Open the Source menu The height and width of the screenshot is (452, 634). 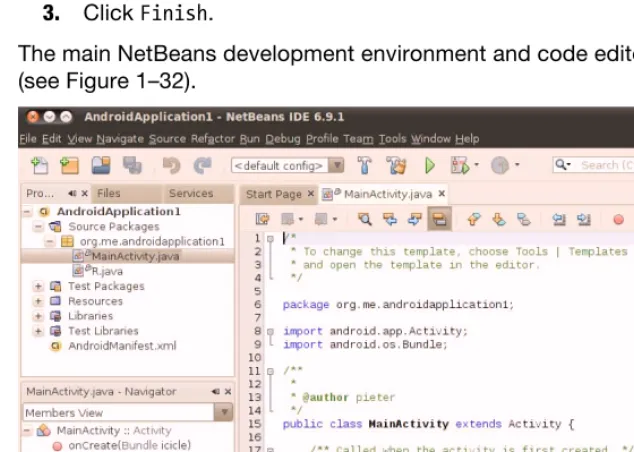click(x=167, y=139)
